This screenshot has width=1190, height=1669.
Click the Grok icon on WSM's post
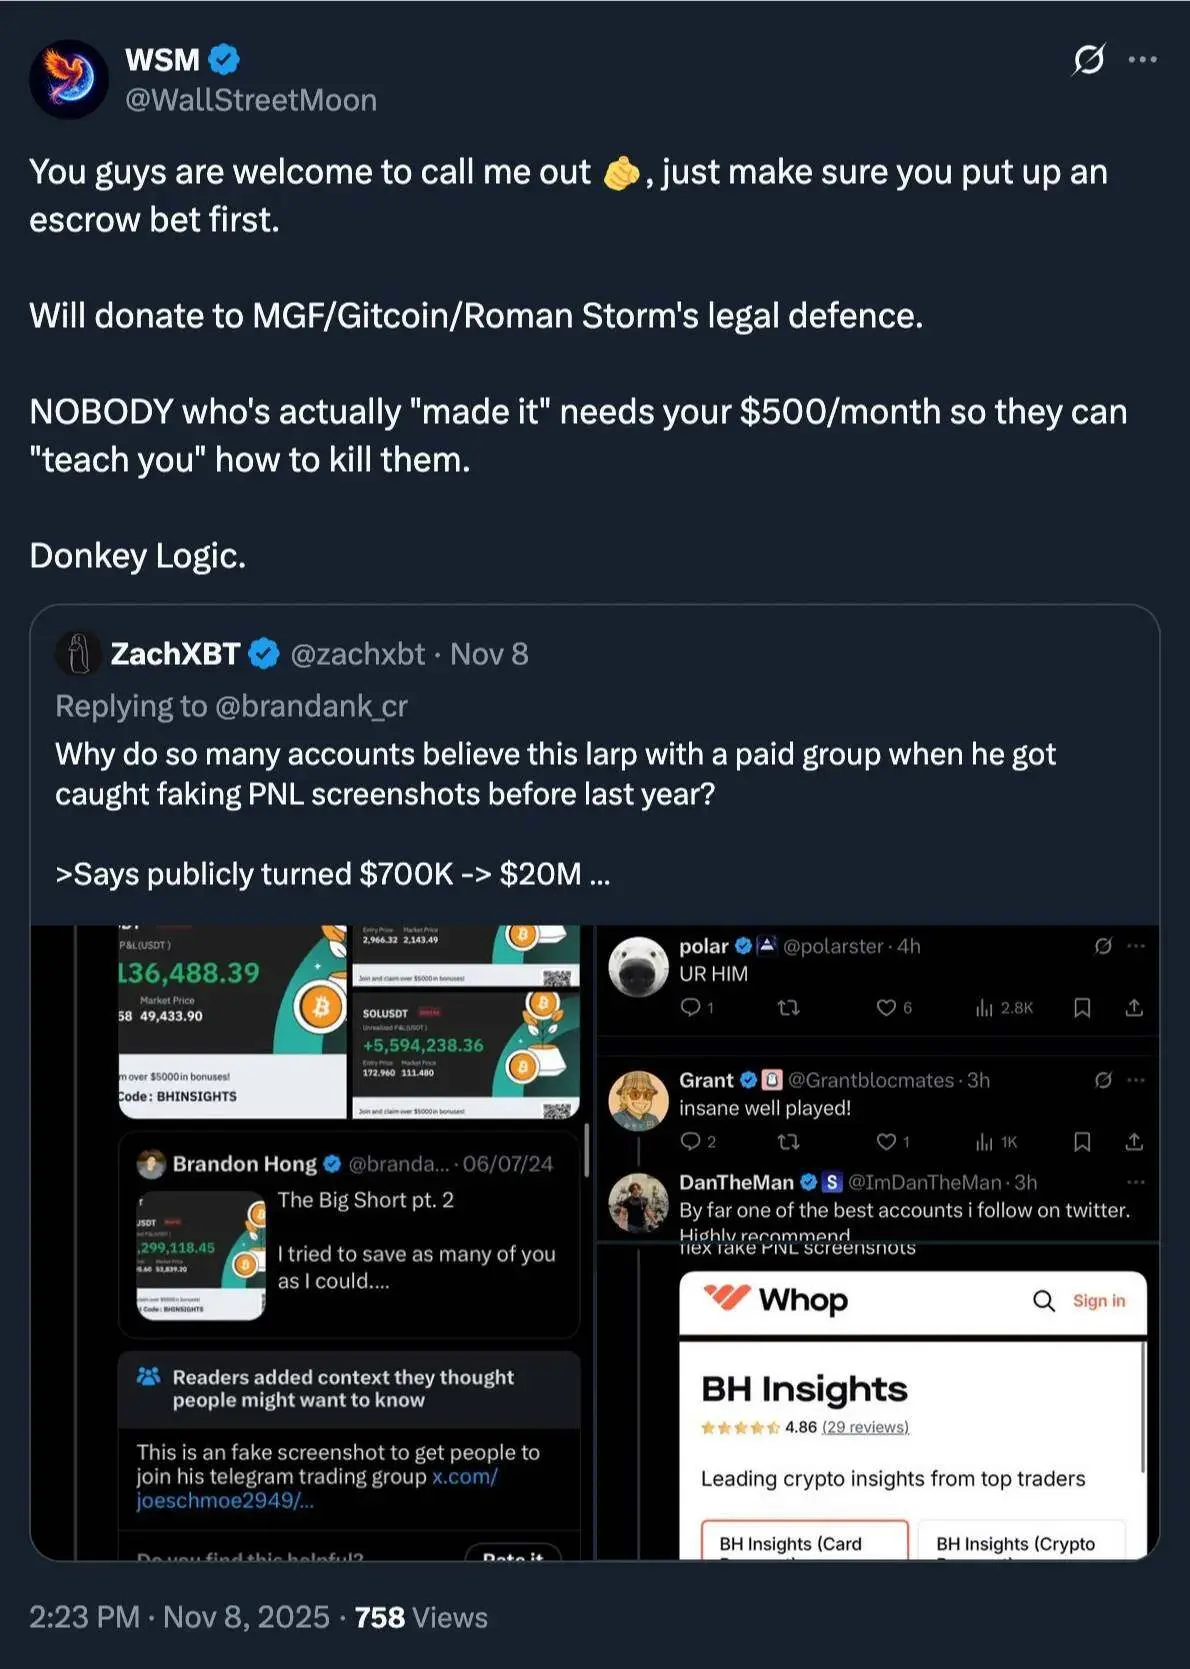(x=1088, y=60)
